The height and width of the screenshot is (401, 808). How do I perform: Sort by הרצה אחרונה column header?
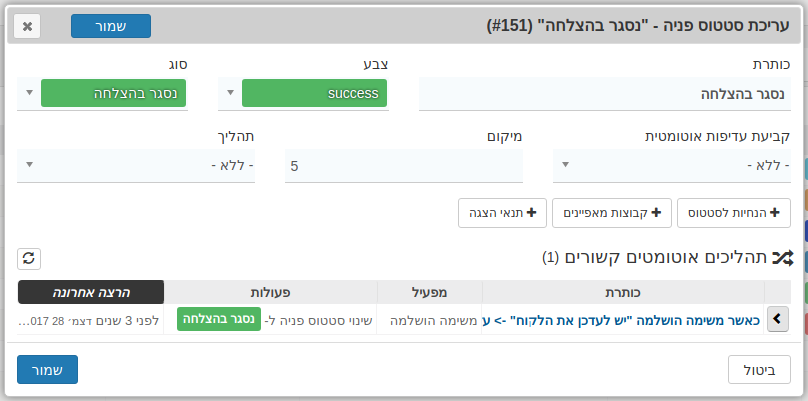click(91, 292)
